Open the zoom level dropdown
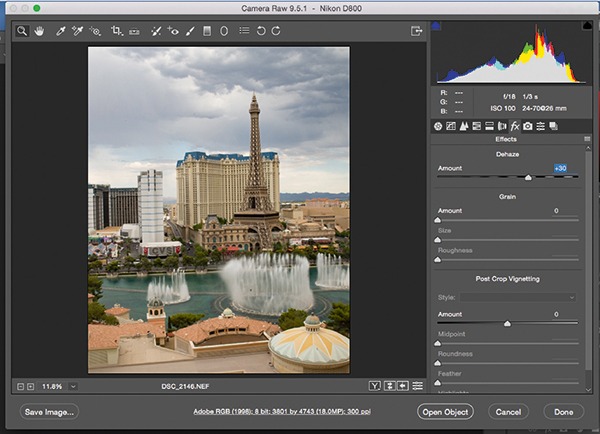This screenshot has width=600, height=434. point(73,387)
